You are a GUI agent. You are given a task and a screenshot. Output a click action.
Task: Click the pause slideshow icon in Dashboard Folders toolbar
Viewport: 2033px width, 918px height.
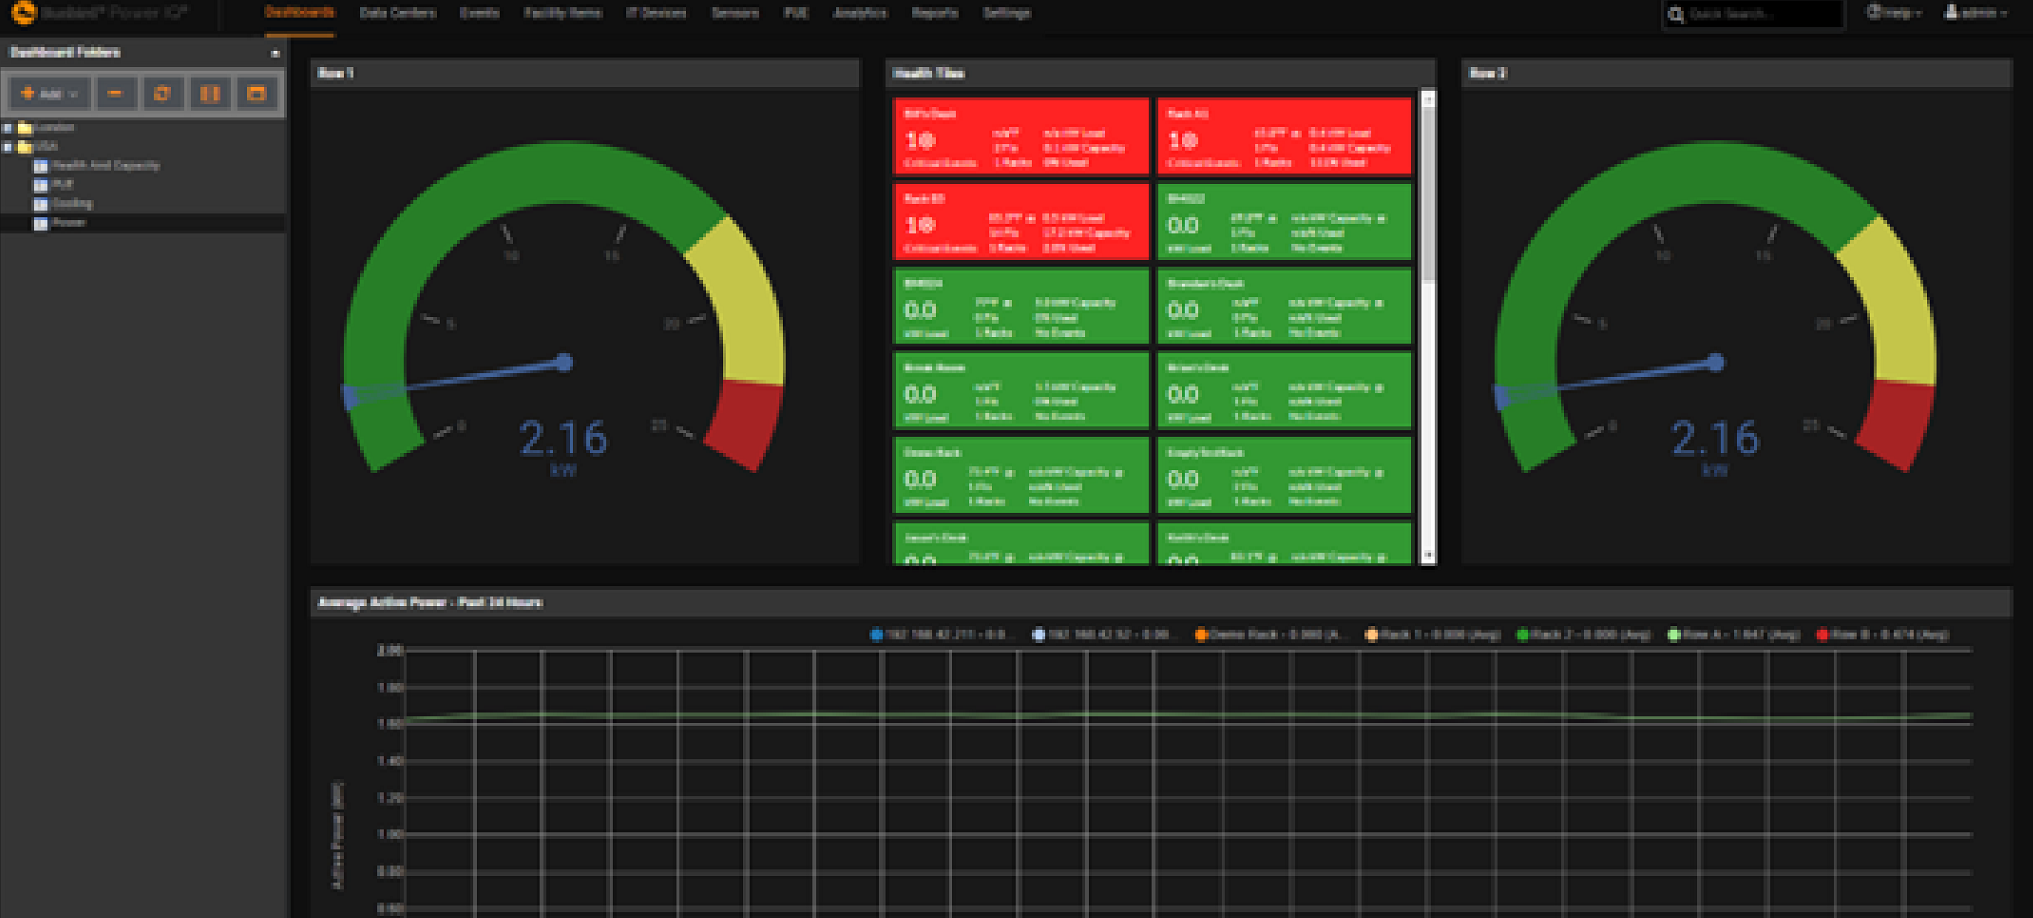(210, 93)
